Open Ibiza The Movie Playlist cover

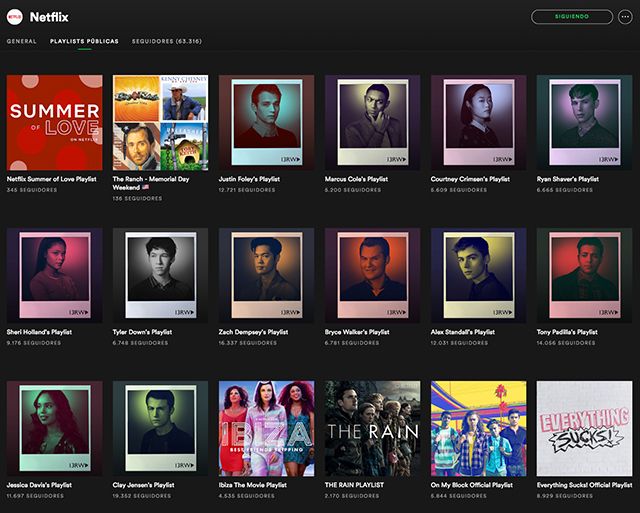(266, 427)
